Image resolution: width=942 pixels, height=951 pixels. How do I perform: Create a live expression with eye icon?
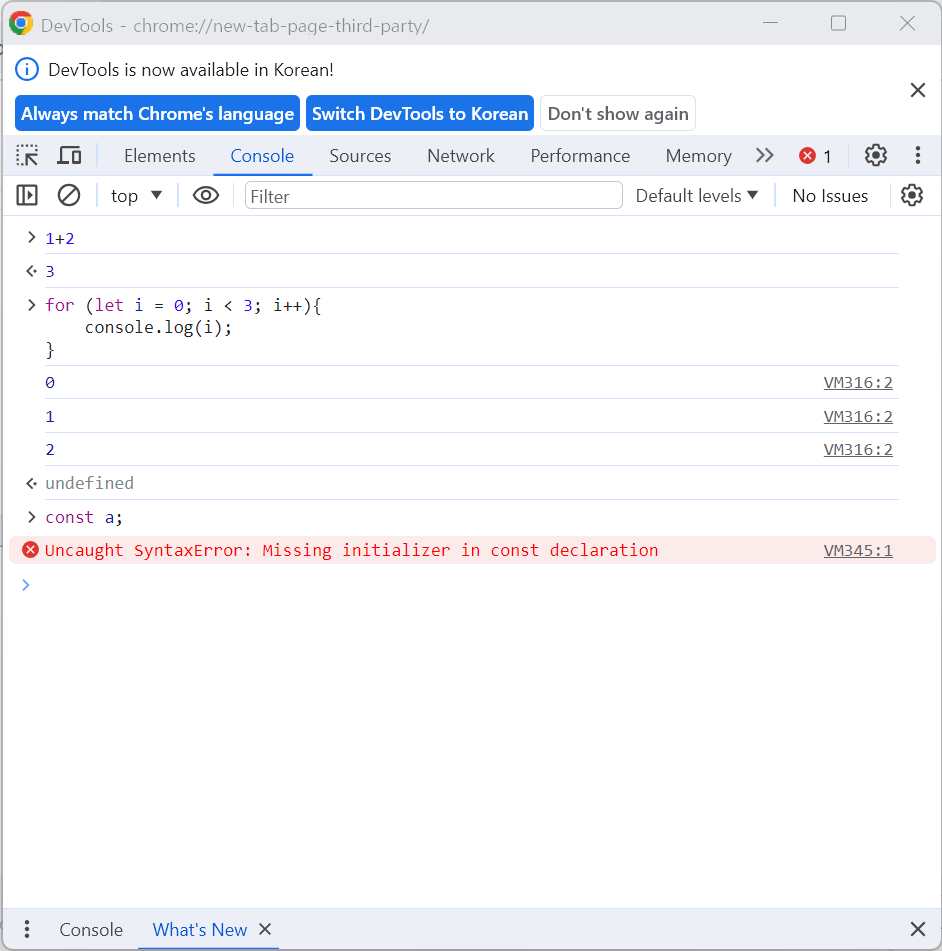[x=206, y=195]
